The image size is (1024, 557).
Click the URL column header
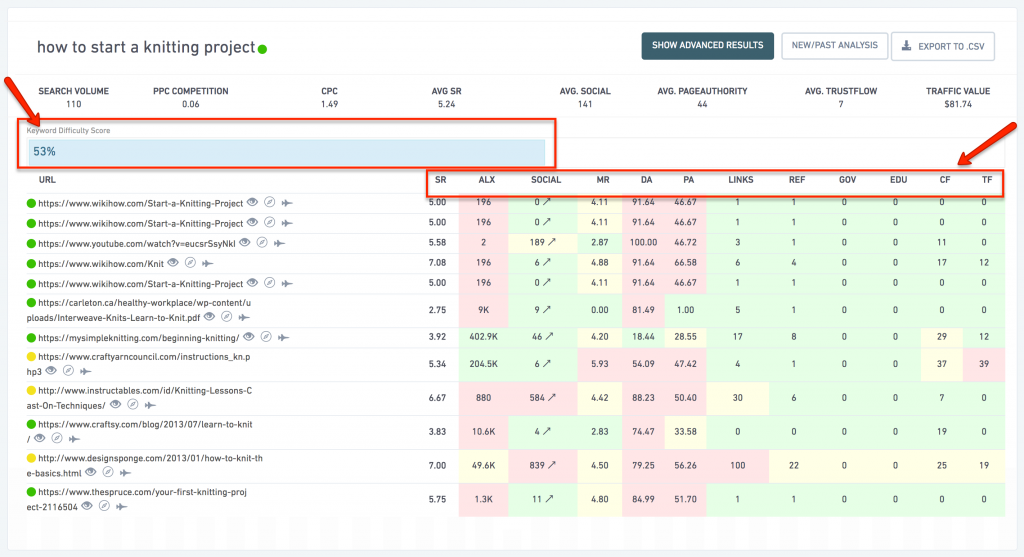tap(47, 180)
